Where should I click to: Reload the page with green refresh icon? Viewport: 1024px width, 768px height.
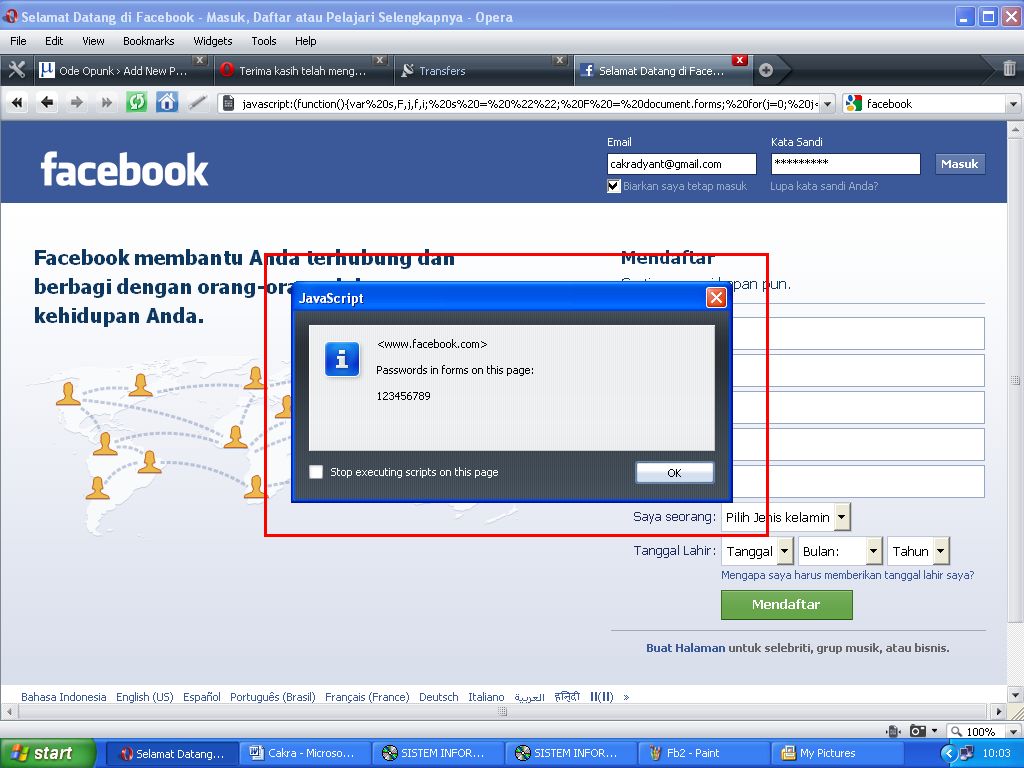(136, 103)
